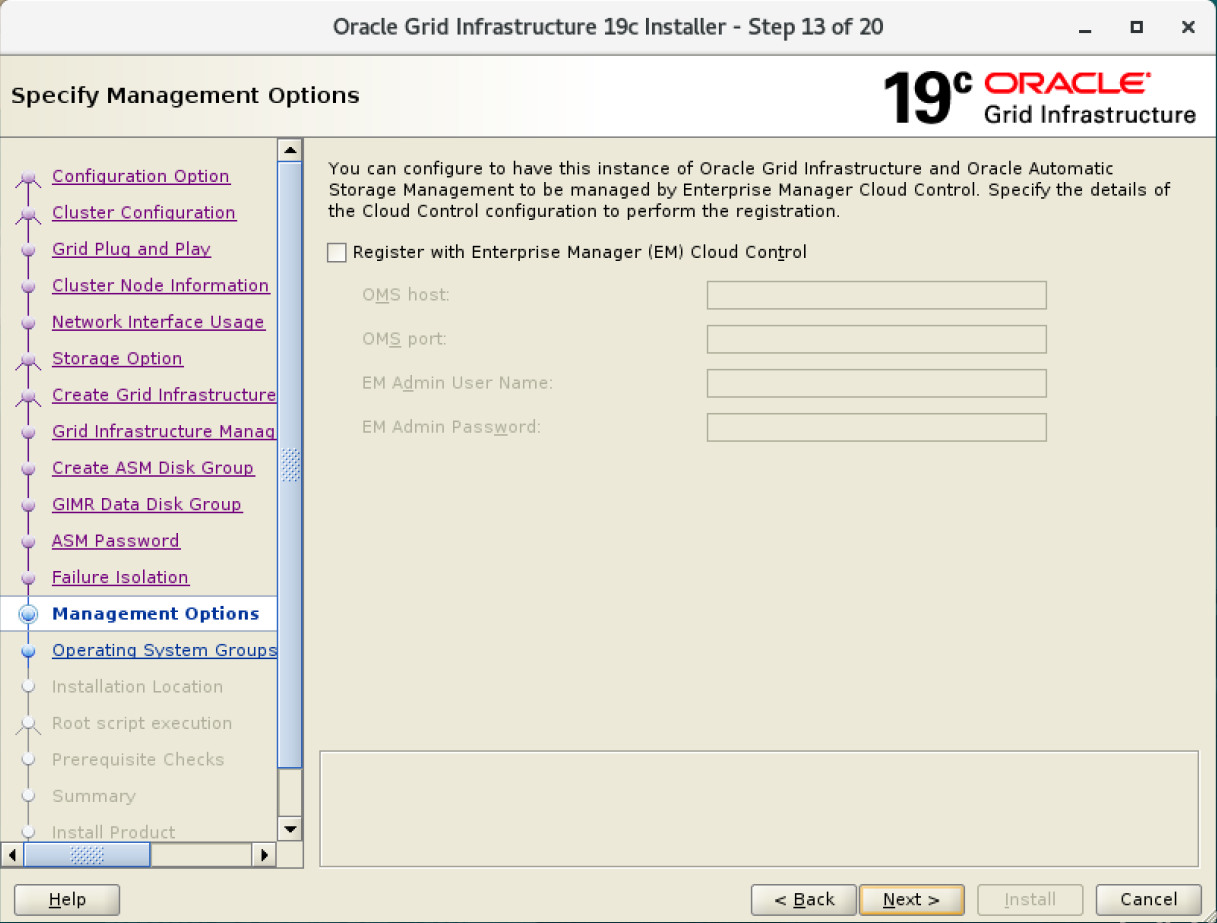Viewport: 1217px width, 923px height.
Task: Click the Grid Plug and Play bullet icon
Action: pos(28,250)
